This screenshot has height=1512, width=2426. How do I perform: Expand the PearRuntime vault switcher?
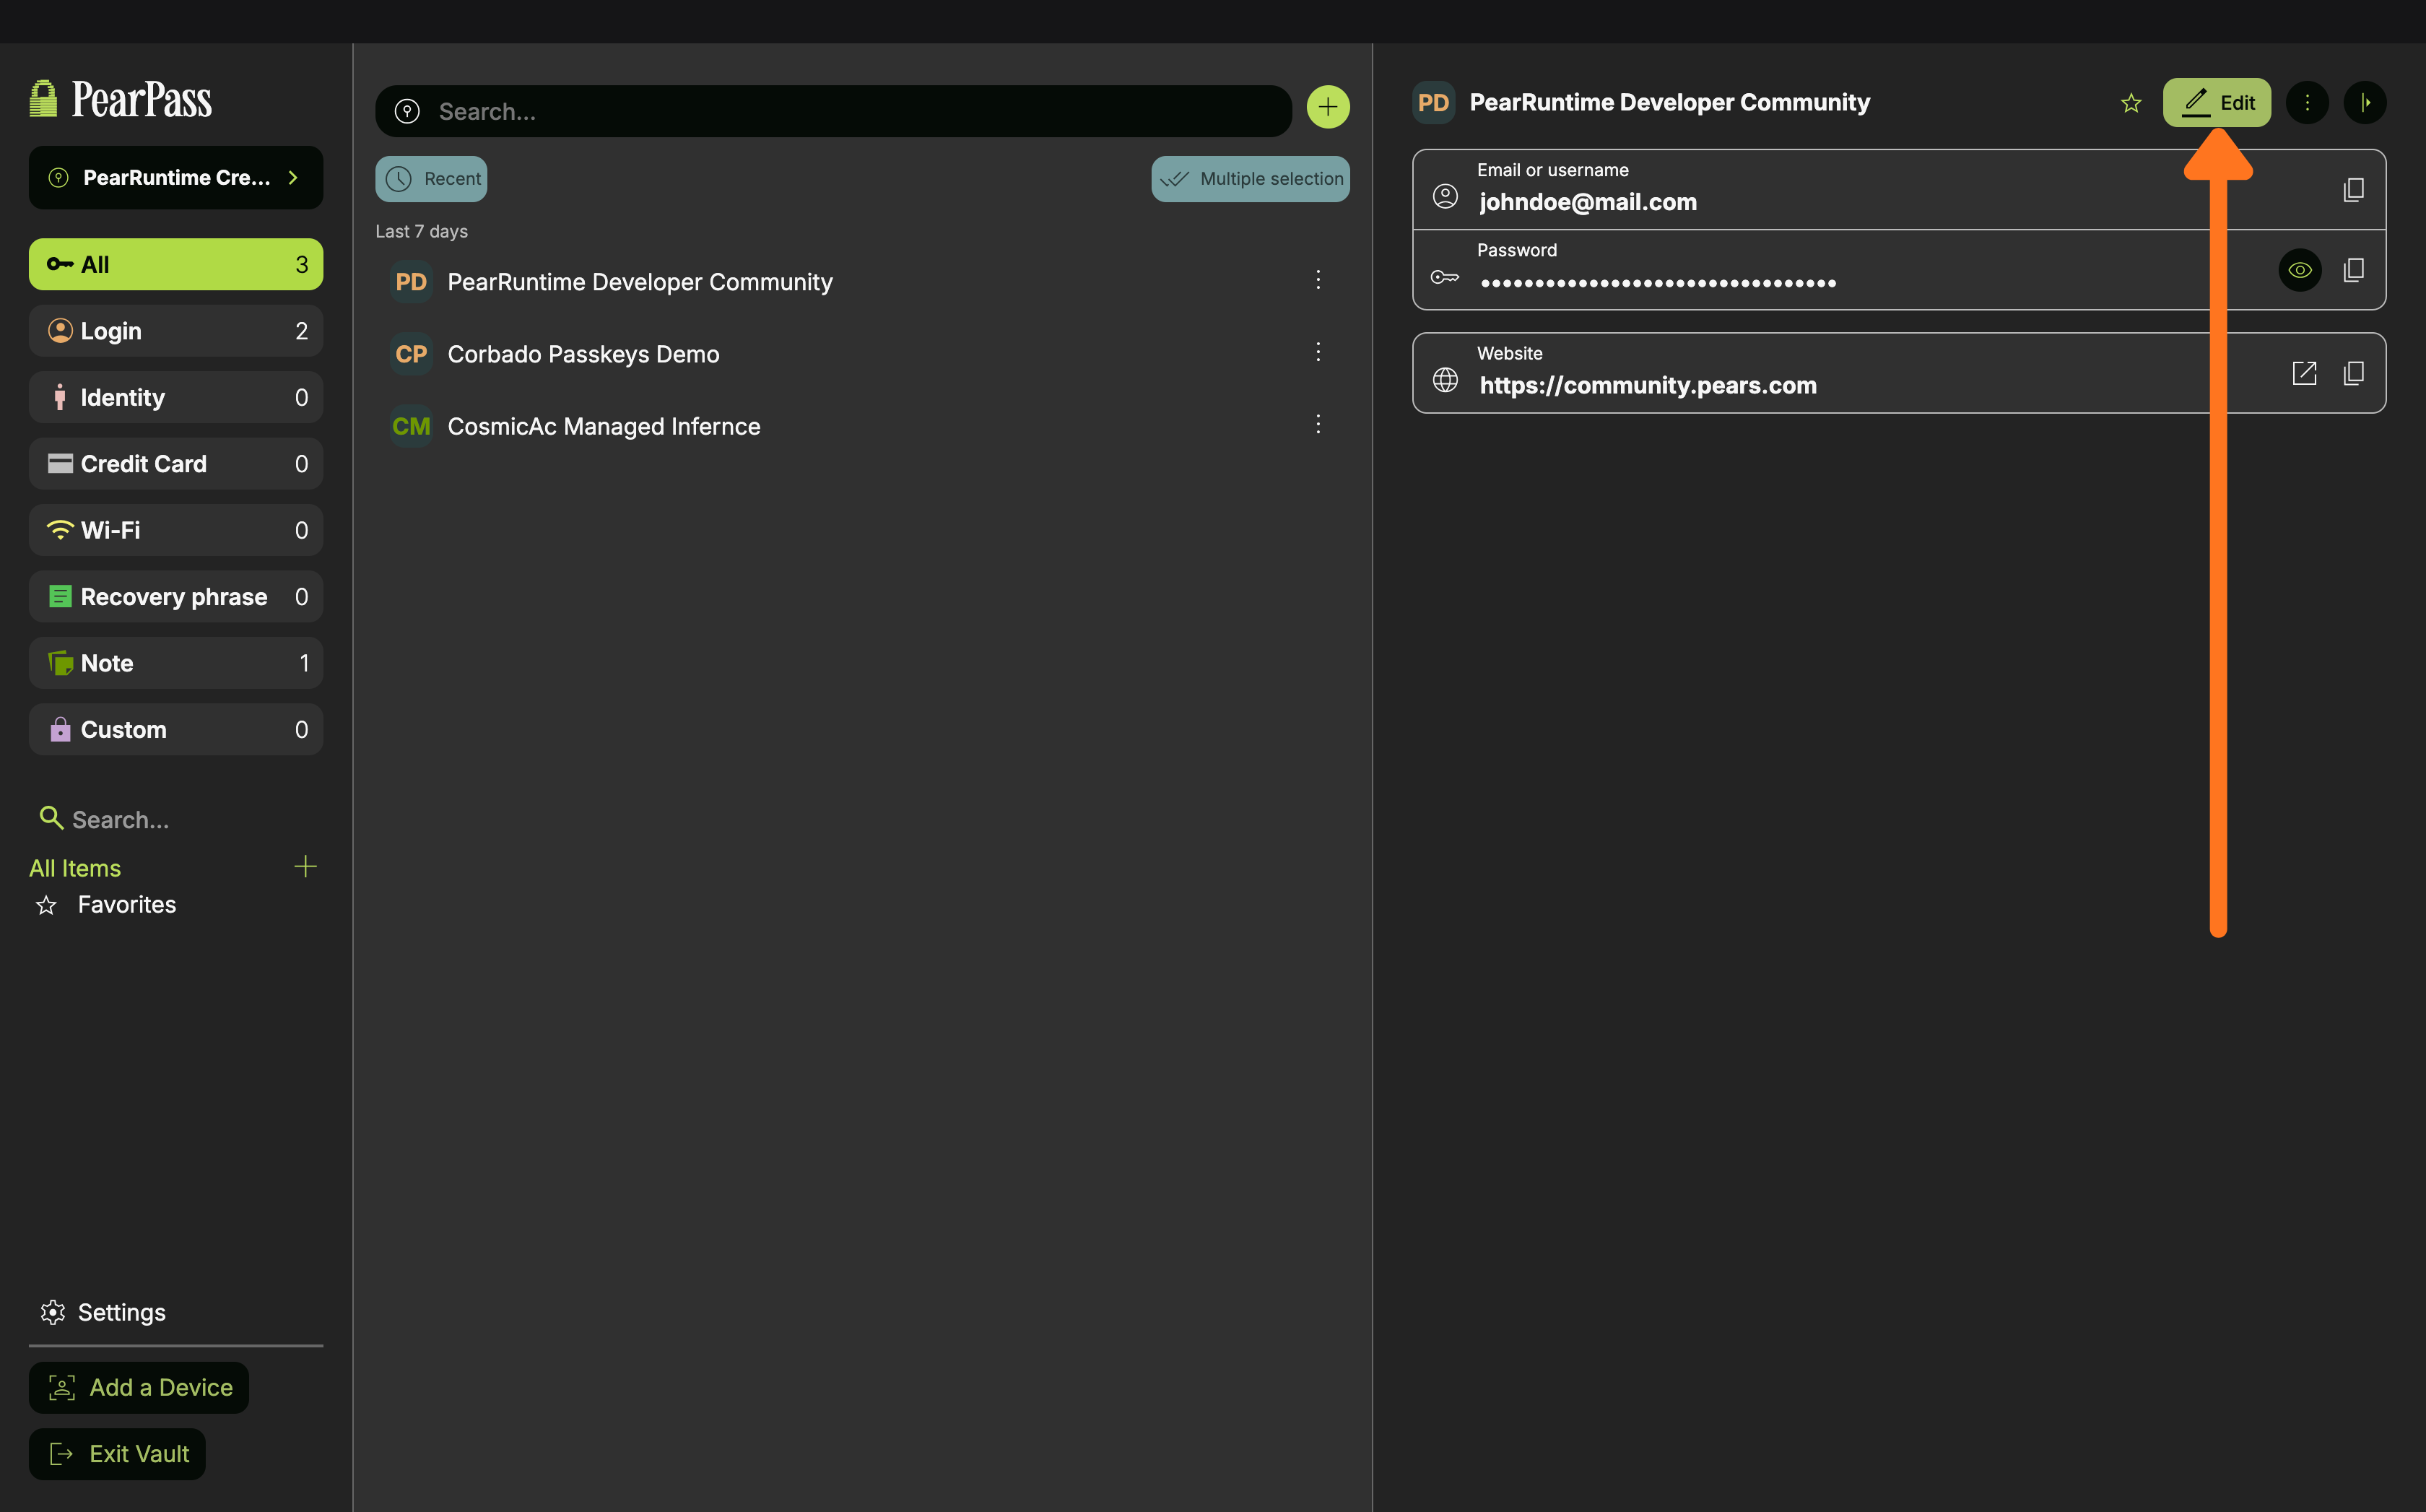[x=176, y=178]
